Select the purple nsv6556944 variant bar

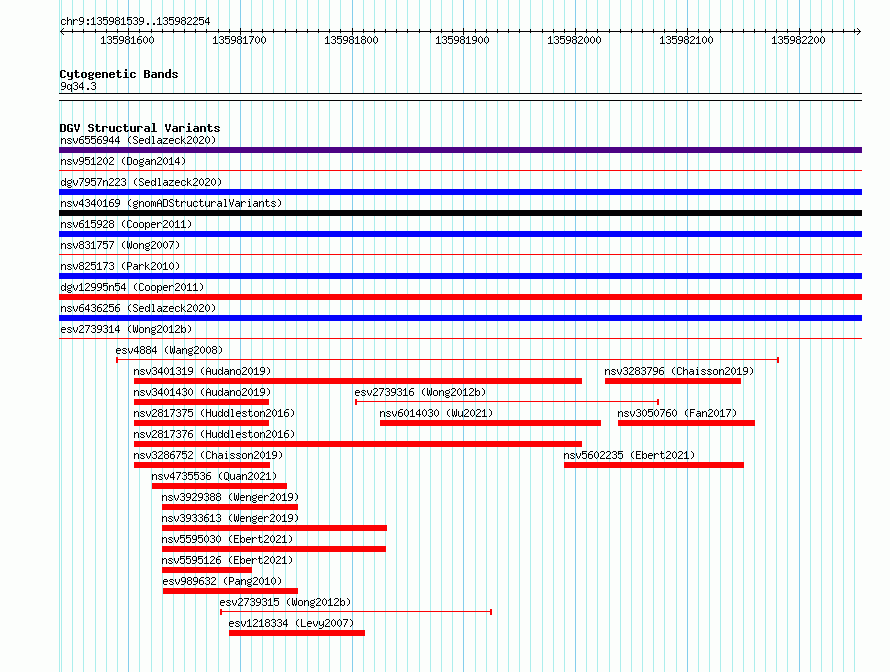[x=460, y=150]
